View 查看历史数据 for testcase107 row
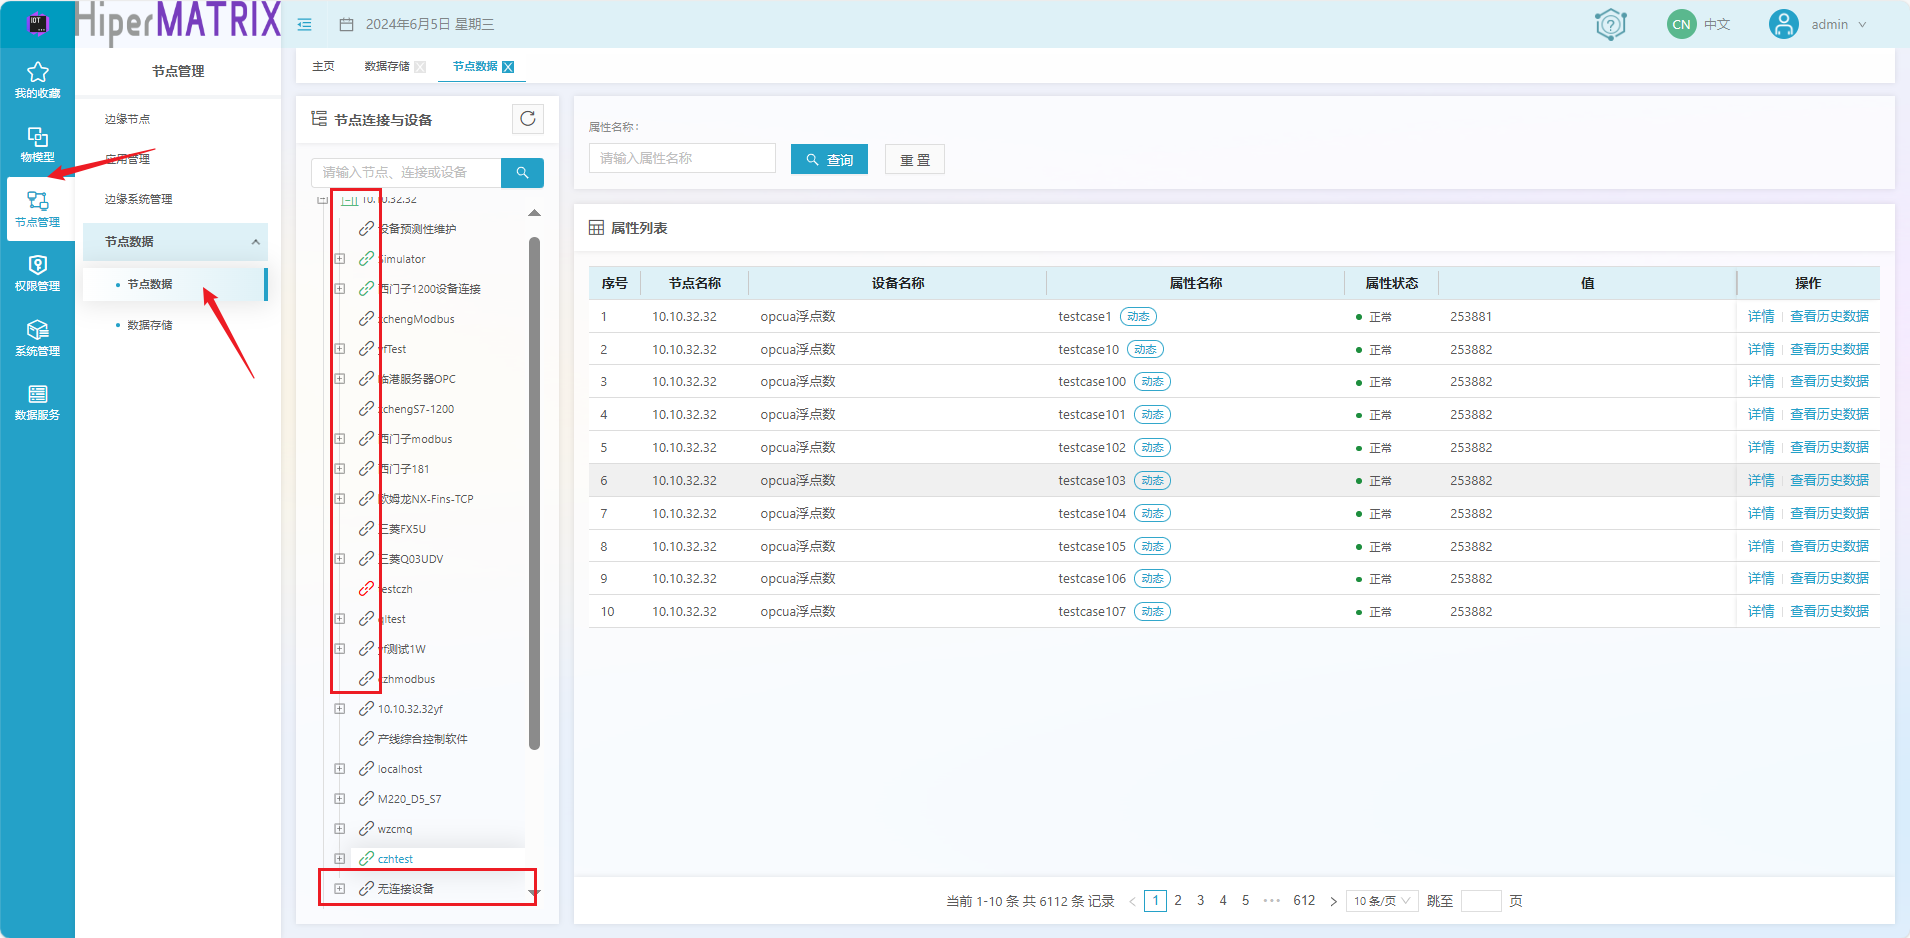 coord(1829,612)
